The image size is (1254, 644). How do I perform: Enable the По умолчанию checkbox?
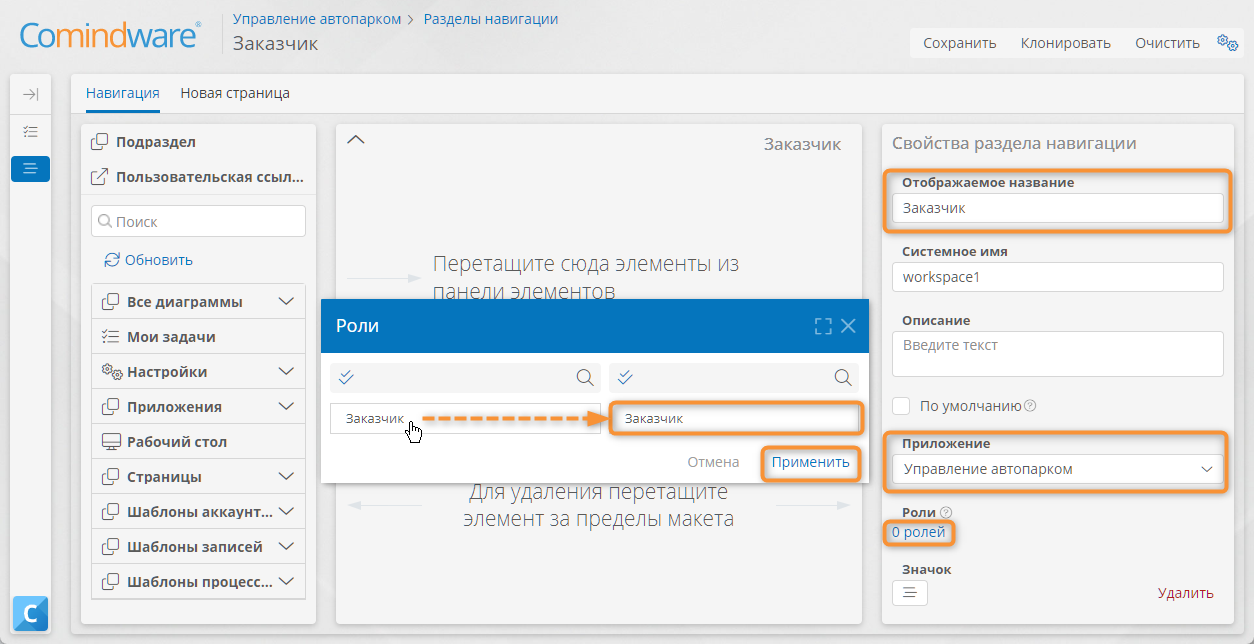pyautogui.click(x=901, y=406)
